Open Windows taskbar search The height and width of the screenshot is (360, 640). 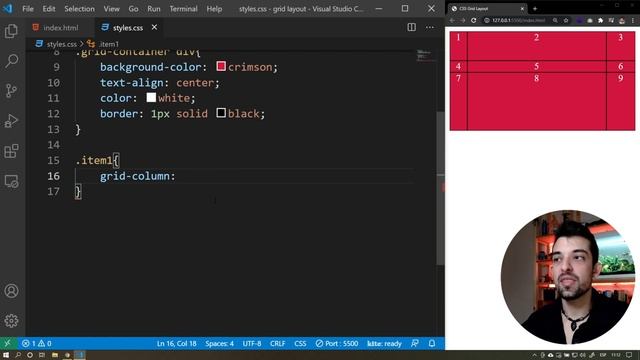[18, 355]
